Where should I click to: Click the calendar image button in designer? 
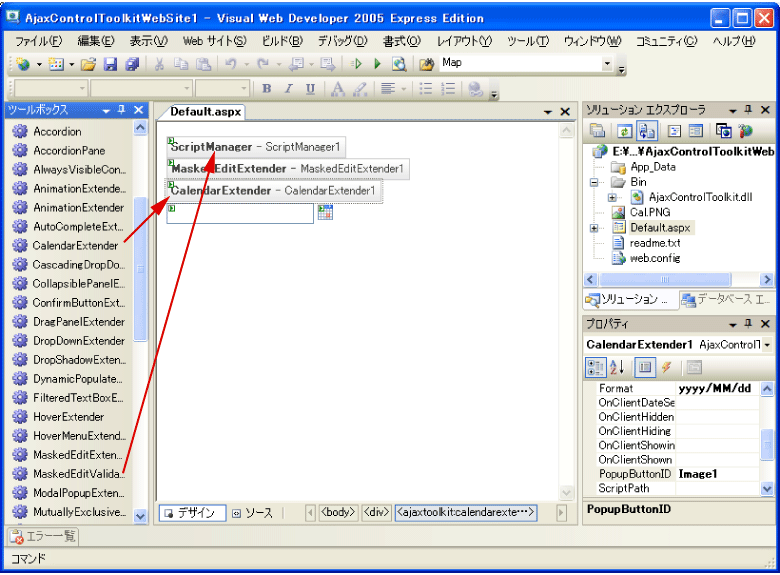325,212
